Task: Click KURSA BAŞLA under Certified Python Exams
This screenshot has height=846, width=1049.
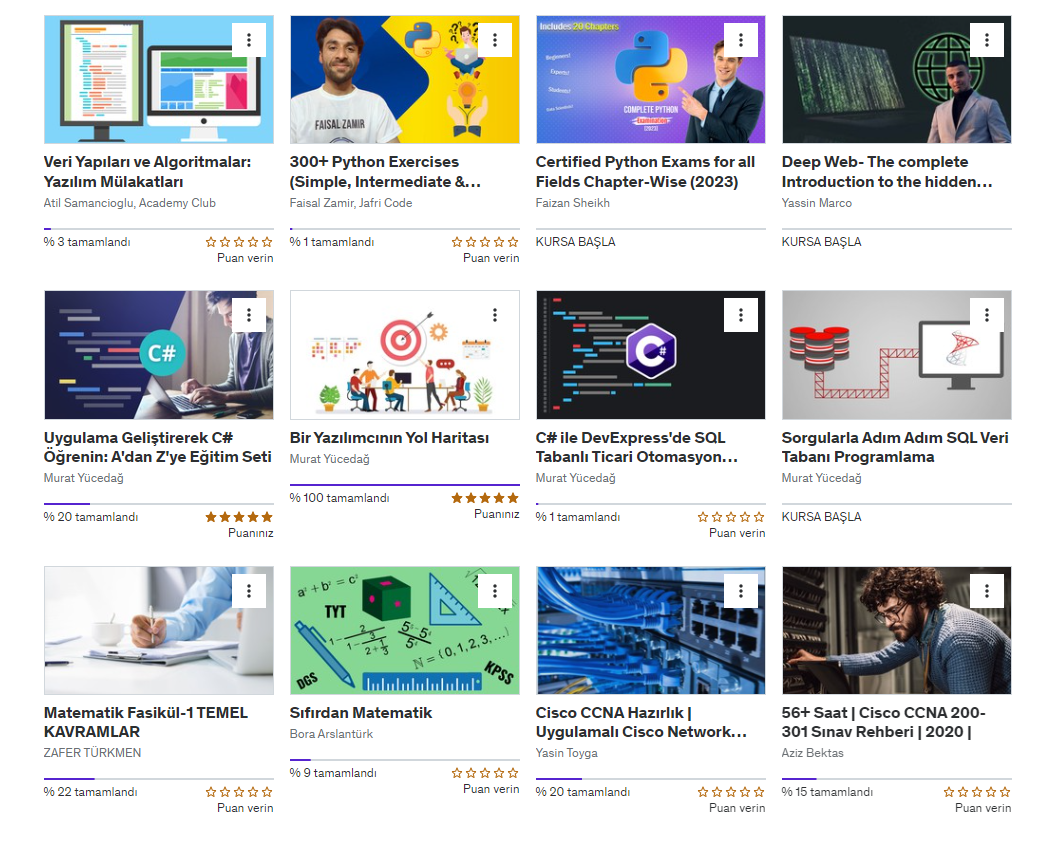Action: tap(575, 242)
